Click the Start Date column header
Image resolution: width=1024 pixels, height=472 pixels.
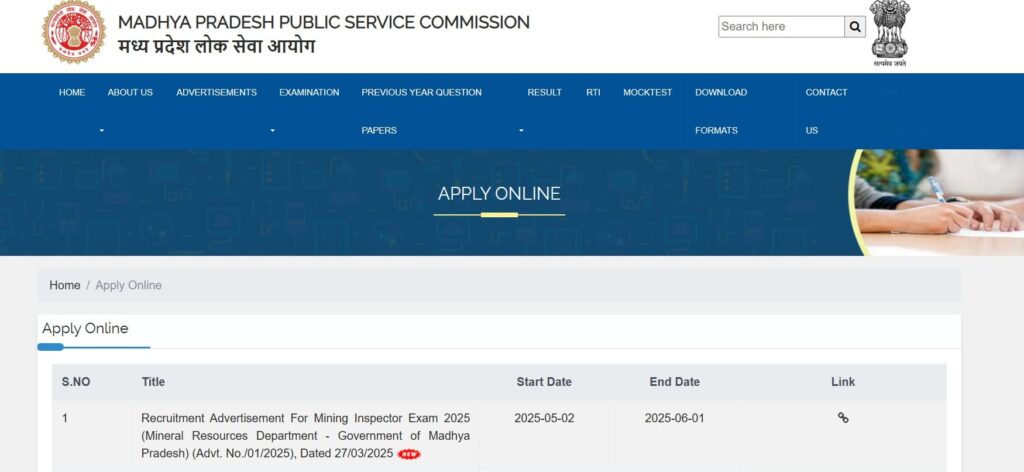point(544,382)
